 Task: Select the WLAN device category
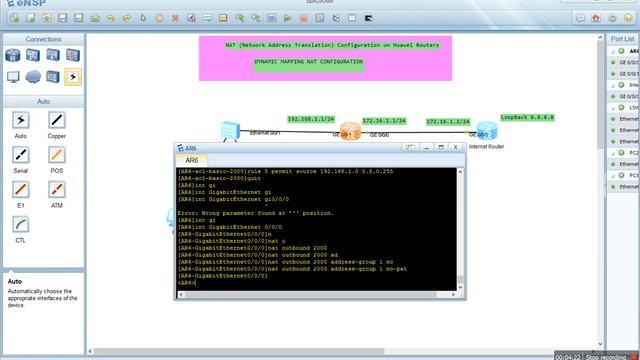53,55
